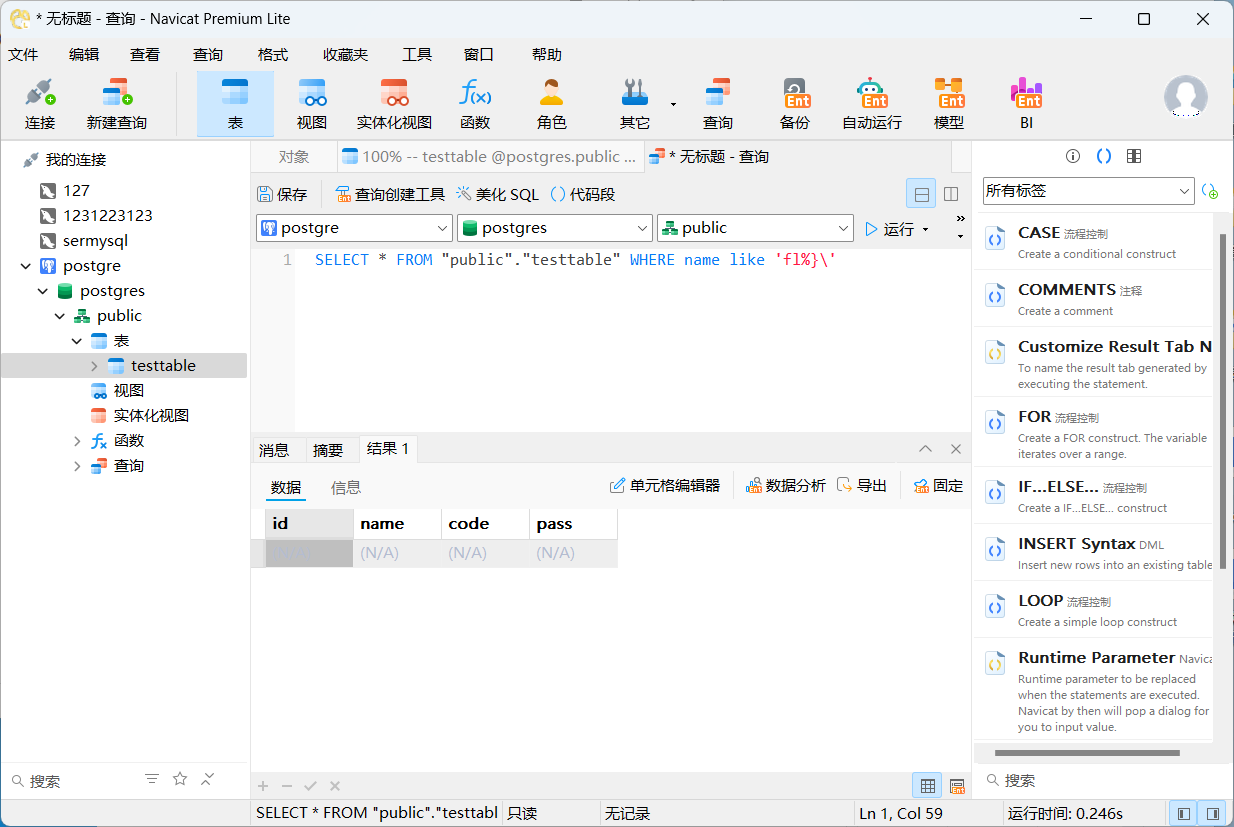Toggle form view in the result footer
Screen dimensions: 1234x827
point(957,786)
